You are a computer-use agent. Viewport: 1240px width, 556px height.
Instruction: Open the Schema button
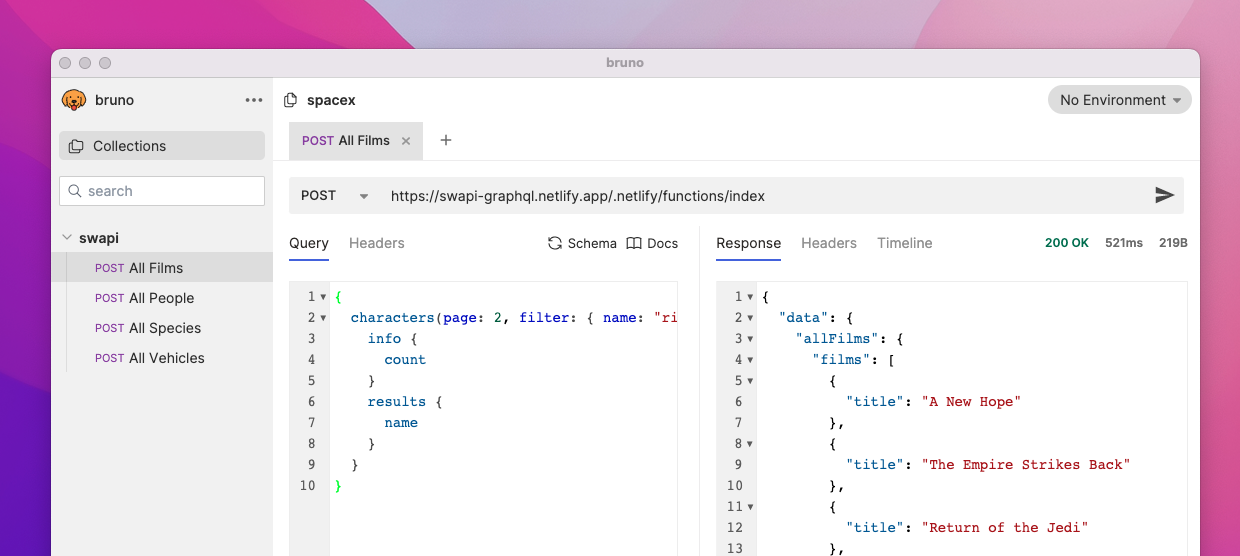click(x=582, y=243)
